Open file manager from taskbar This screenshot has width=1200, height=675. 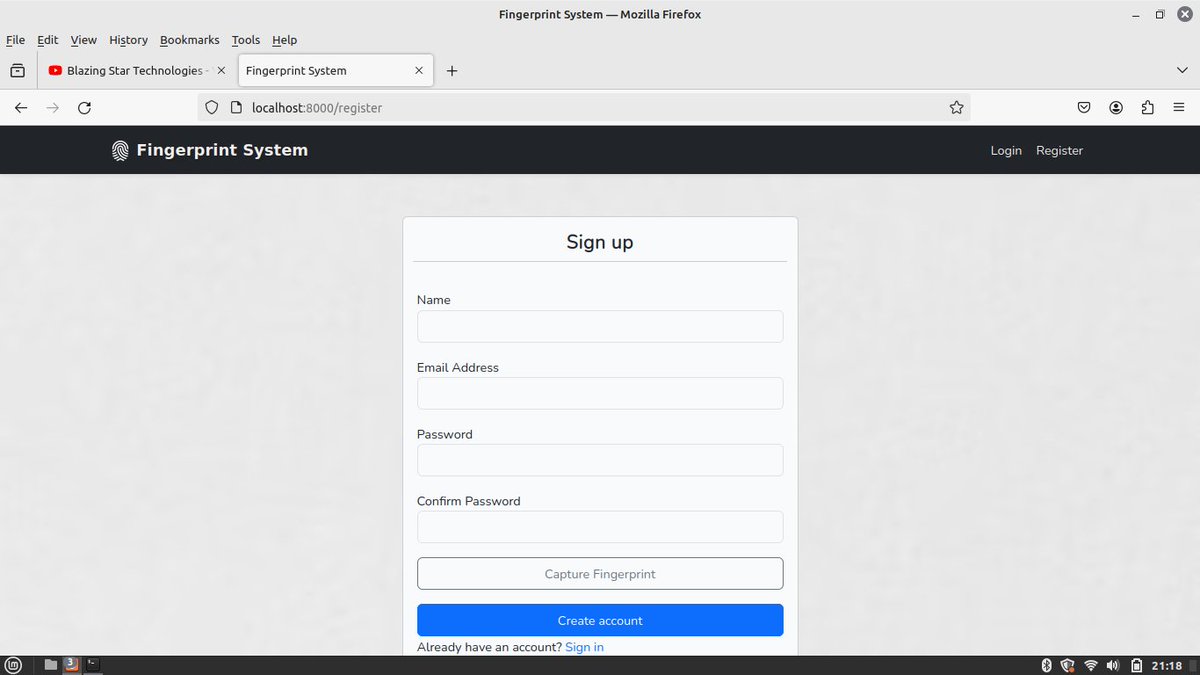pyautogui.click(x=51, y=665)
